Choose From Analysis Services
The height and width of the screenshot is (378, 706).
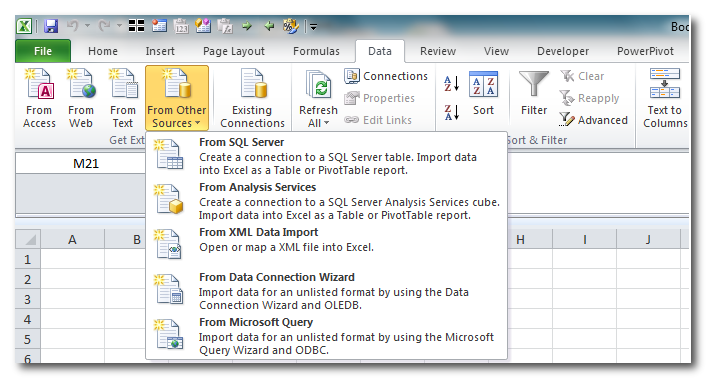point(327,201)
